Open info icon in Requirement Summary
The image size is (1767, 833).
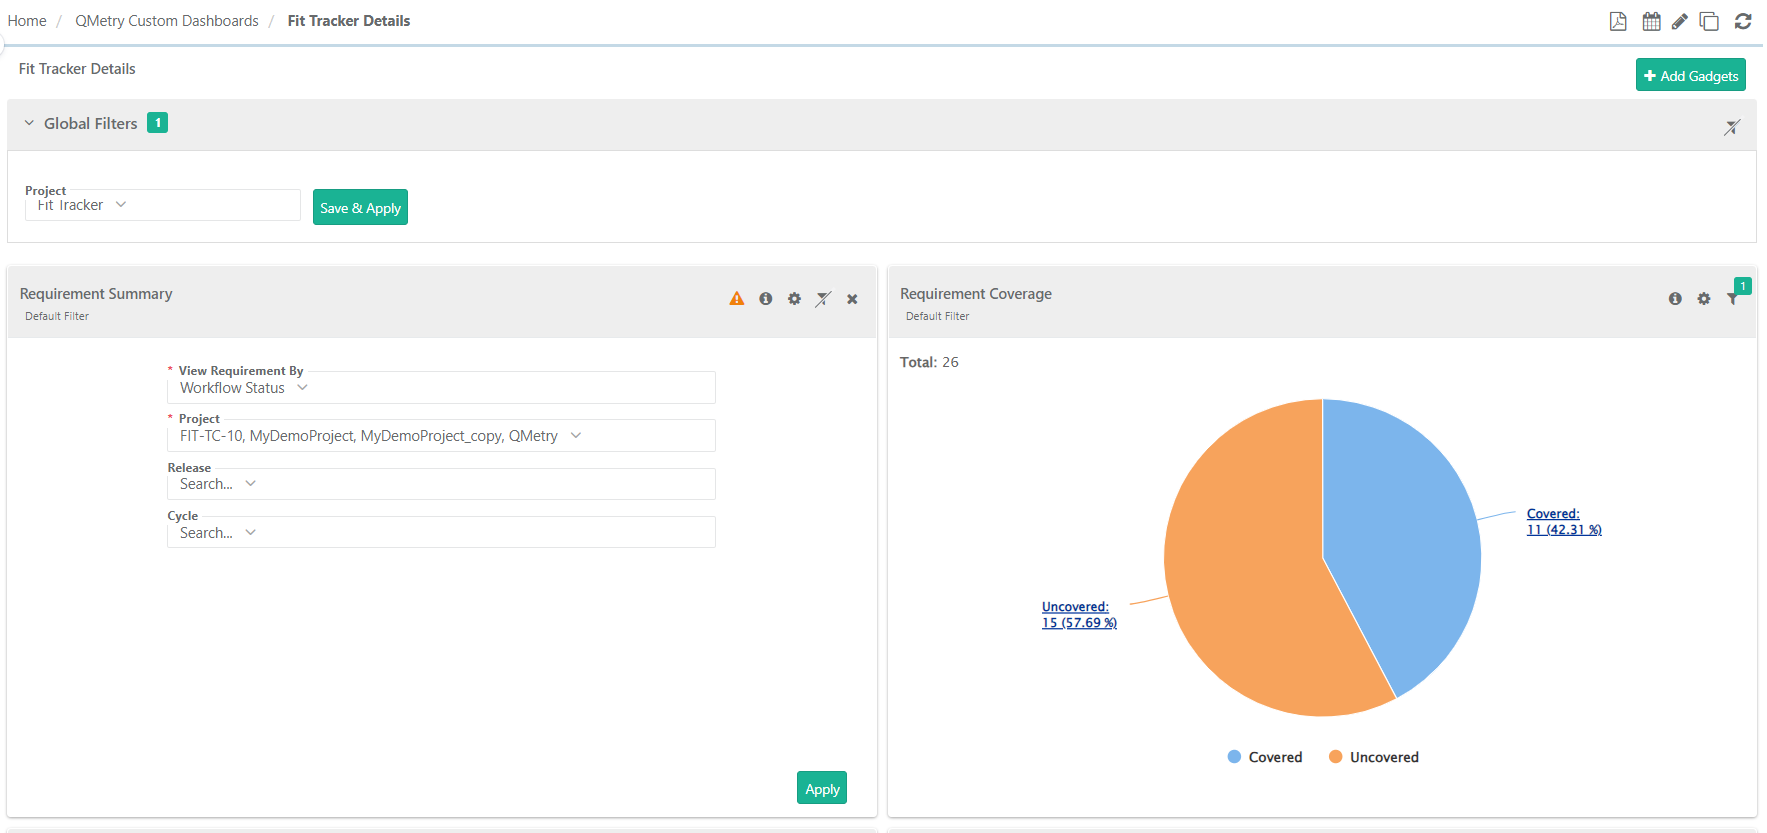[x=766, y=298]
